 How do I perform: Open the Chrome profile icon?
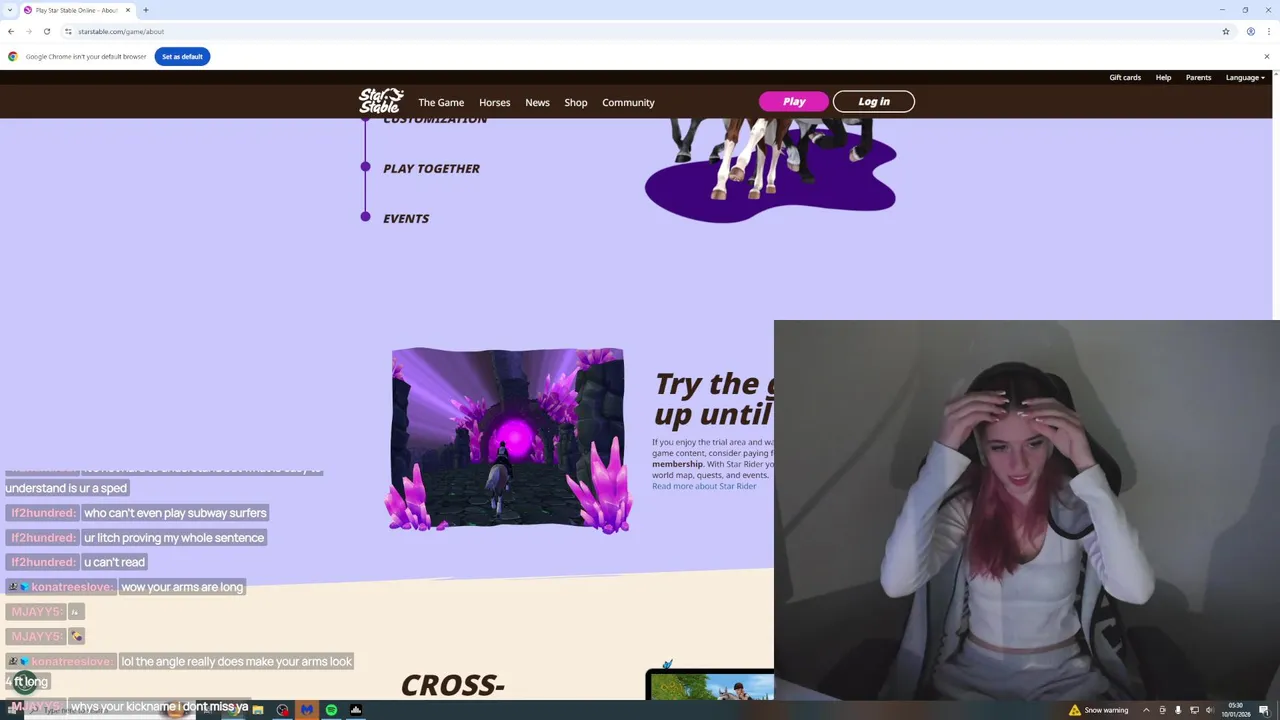click(1251, 31)
